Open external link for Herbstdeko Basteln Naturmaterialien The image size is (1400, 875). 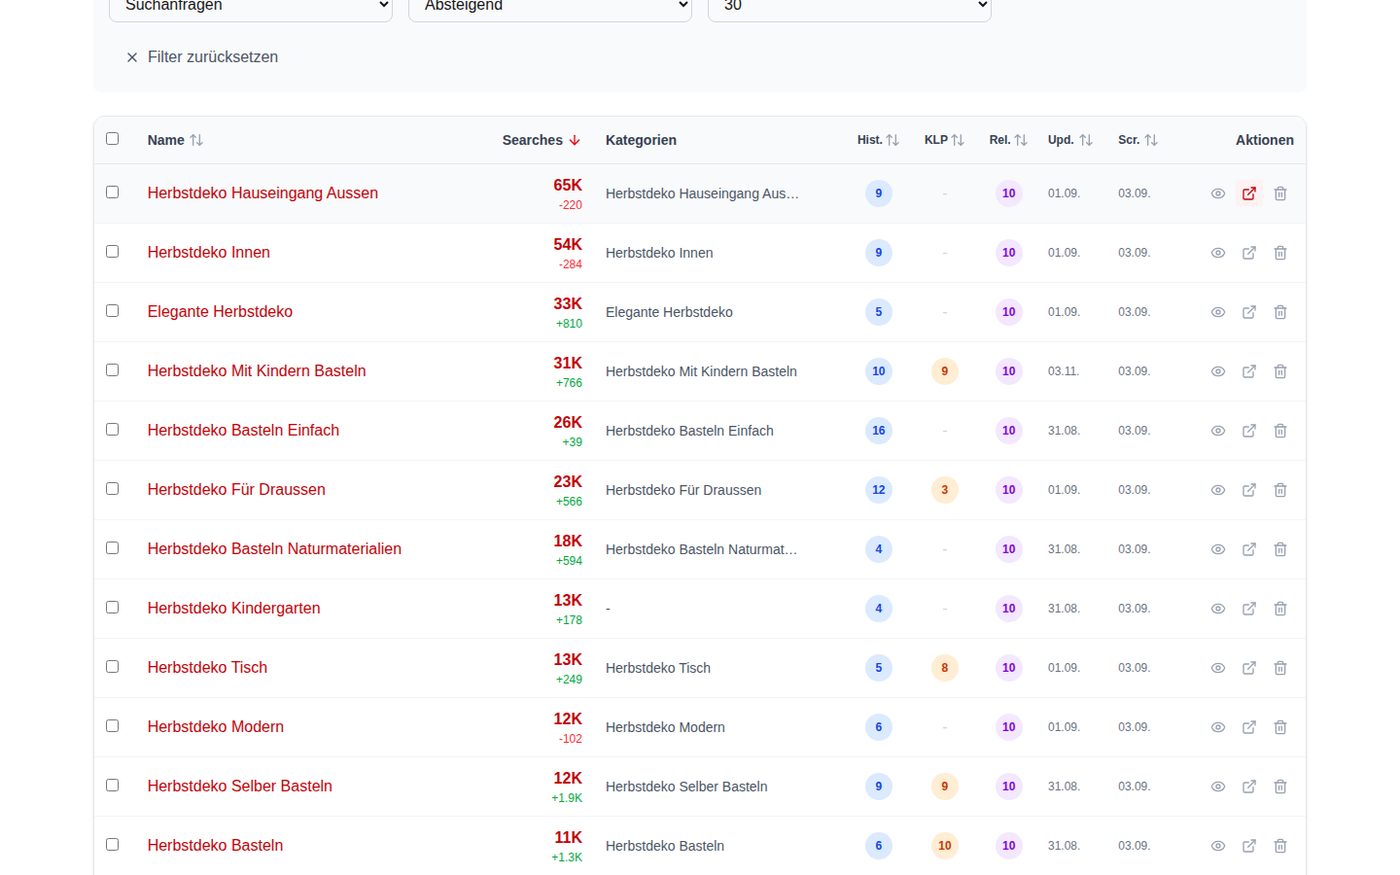(x=1249, y=549)
